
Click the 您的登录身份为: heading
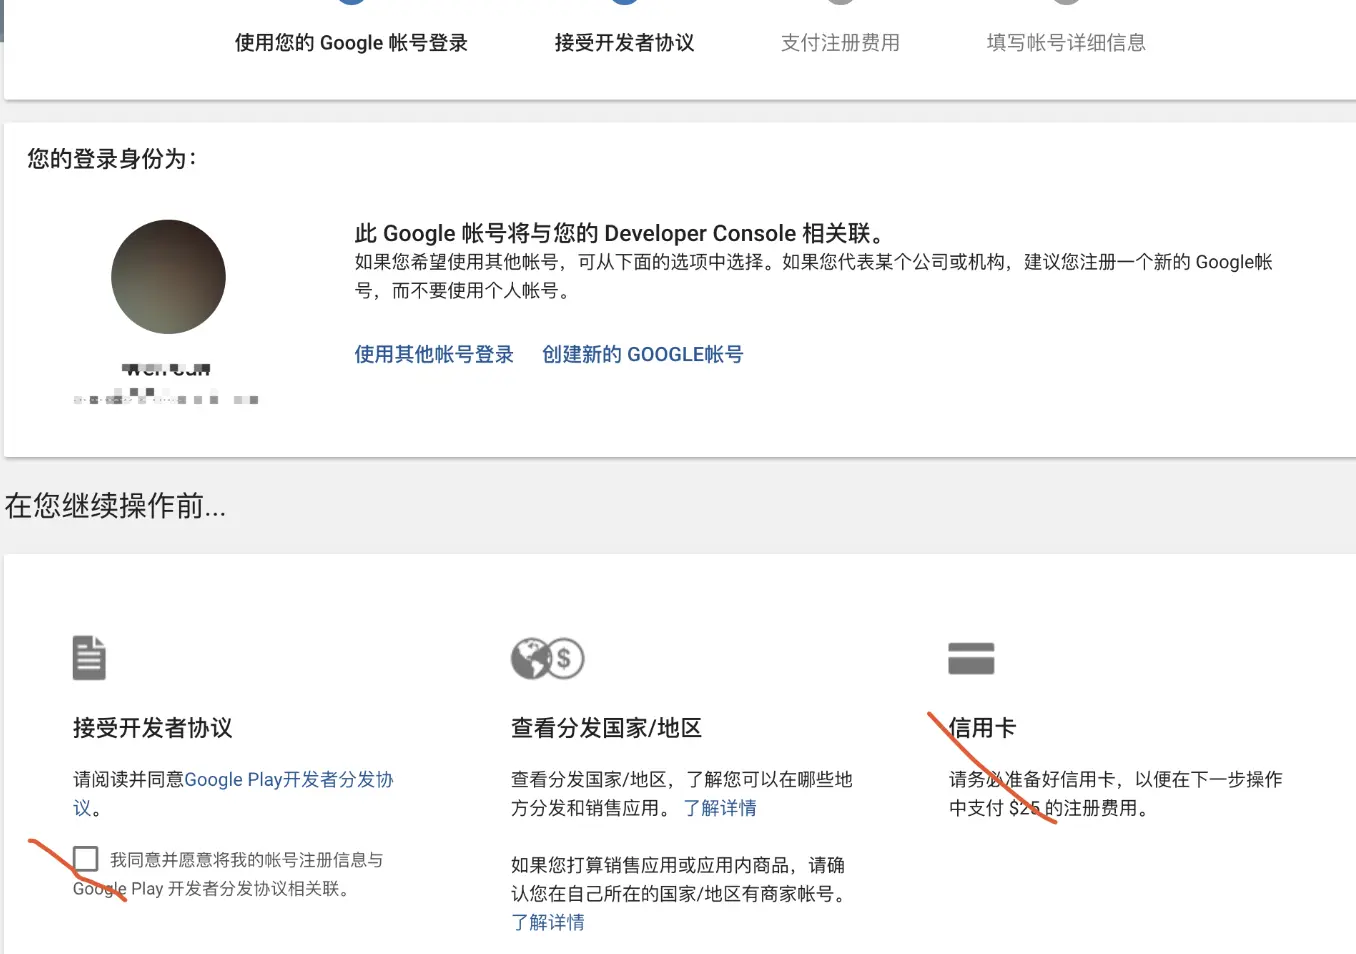click(x=112, y=159)
